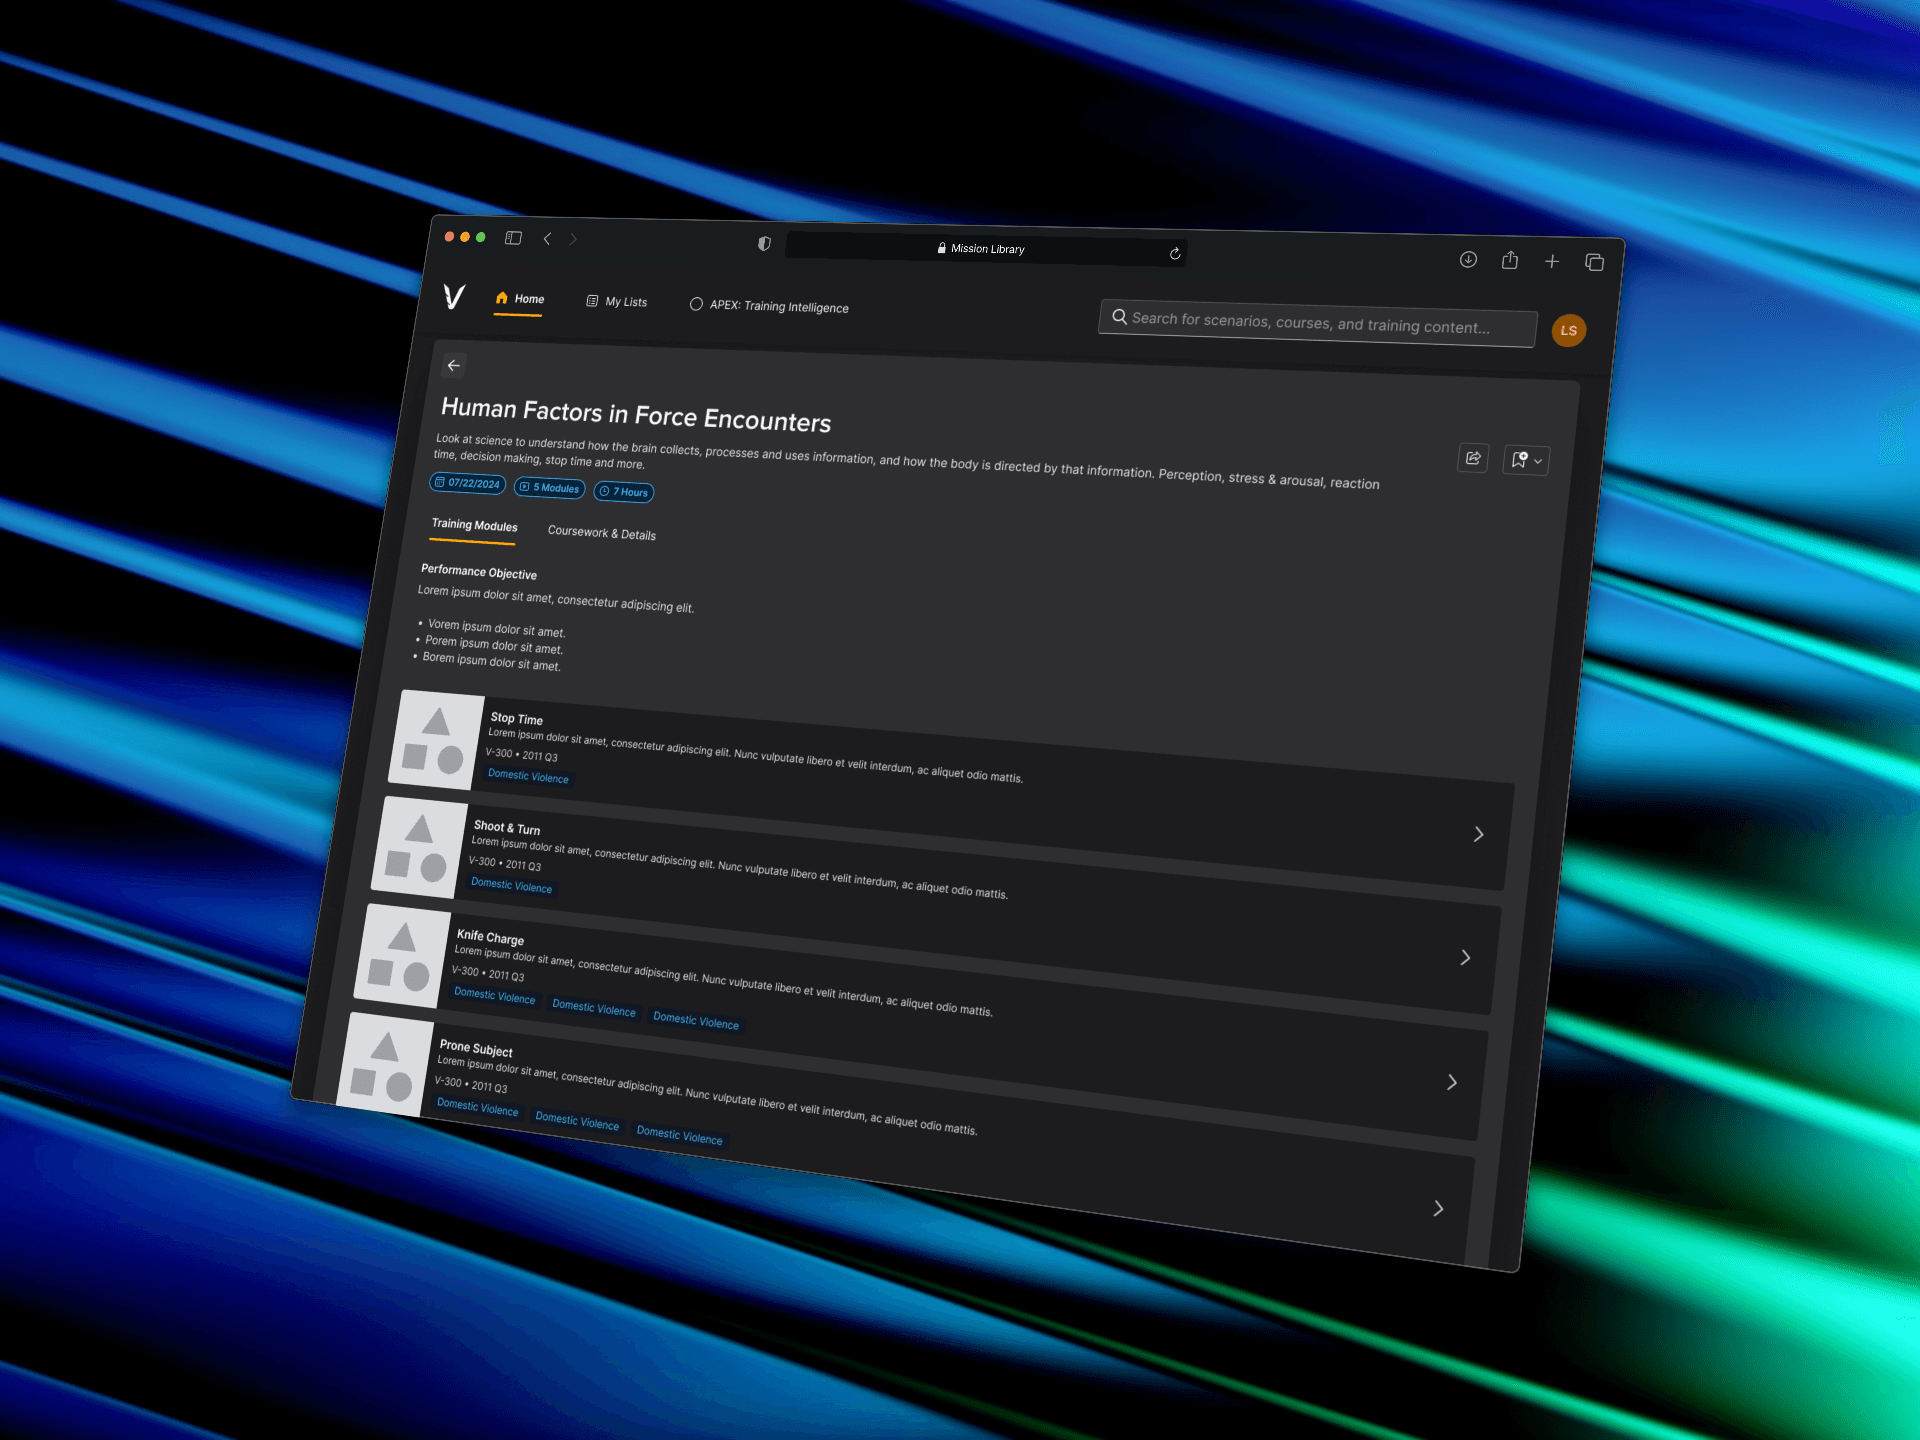Click the tab overview icon

(x=1595, y=263)
